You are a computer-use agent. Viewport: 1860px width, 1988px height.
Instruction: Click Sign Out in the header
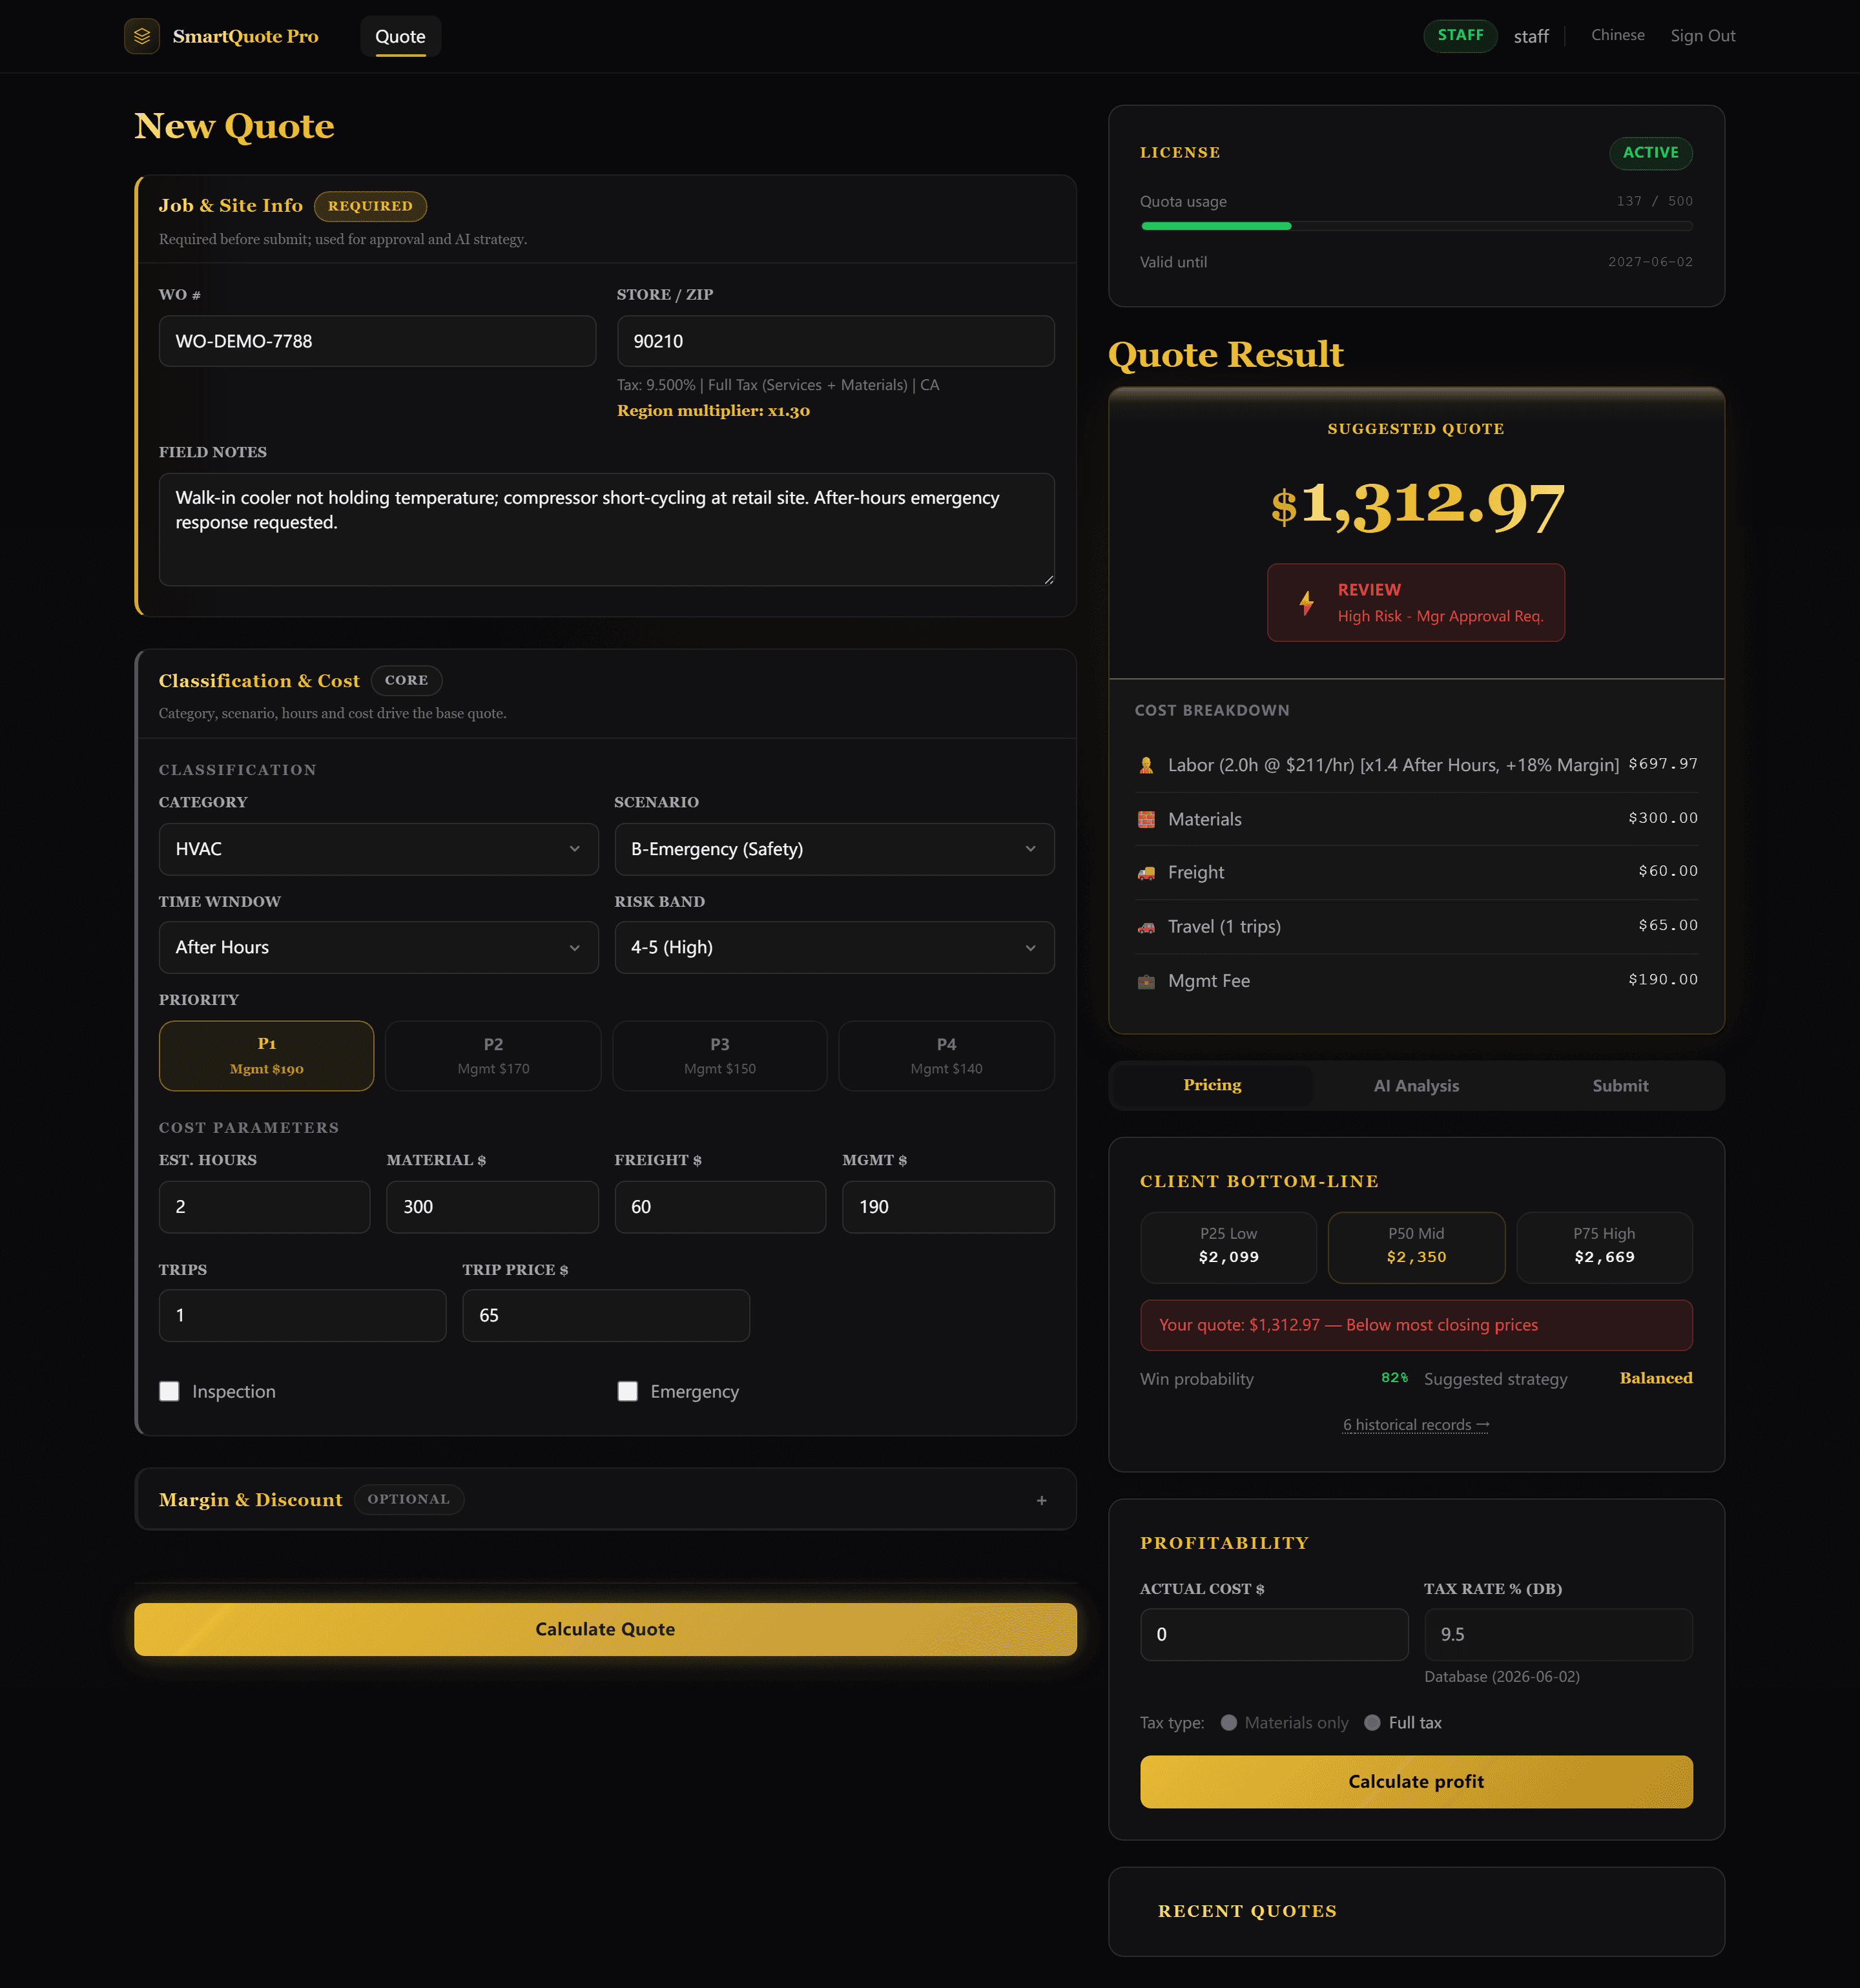coord(1702,35)
